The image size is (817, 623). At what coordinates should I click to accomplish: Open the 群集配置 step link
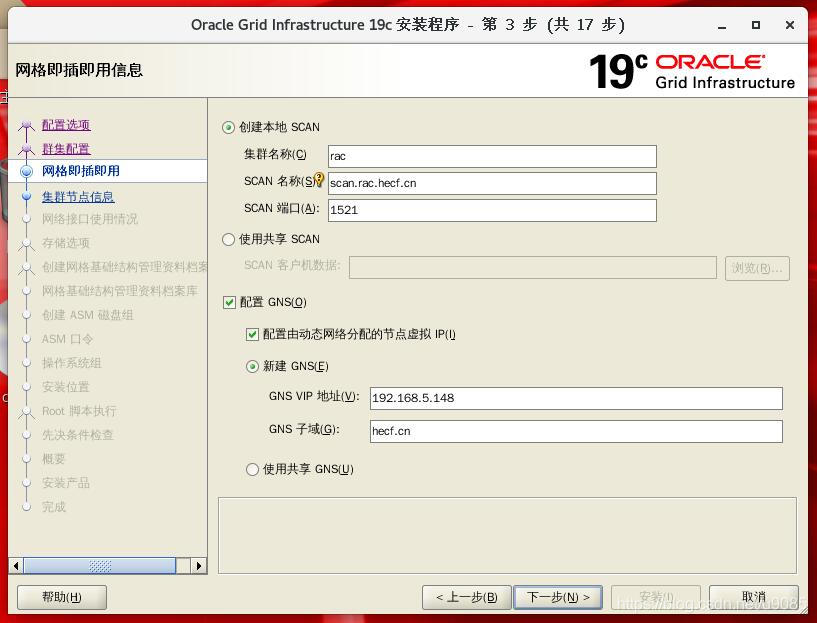point(66,149)
